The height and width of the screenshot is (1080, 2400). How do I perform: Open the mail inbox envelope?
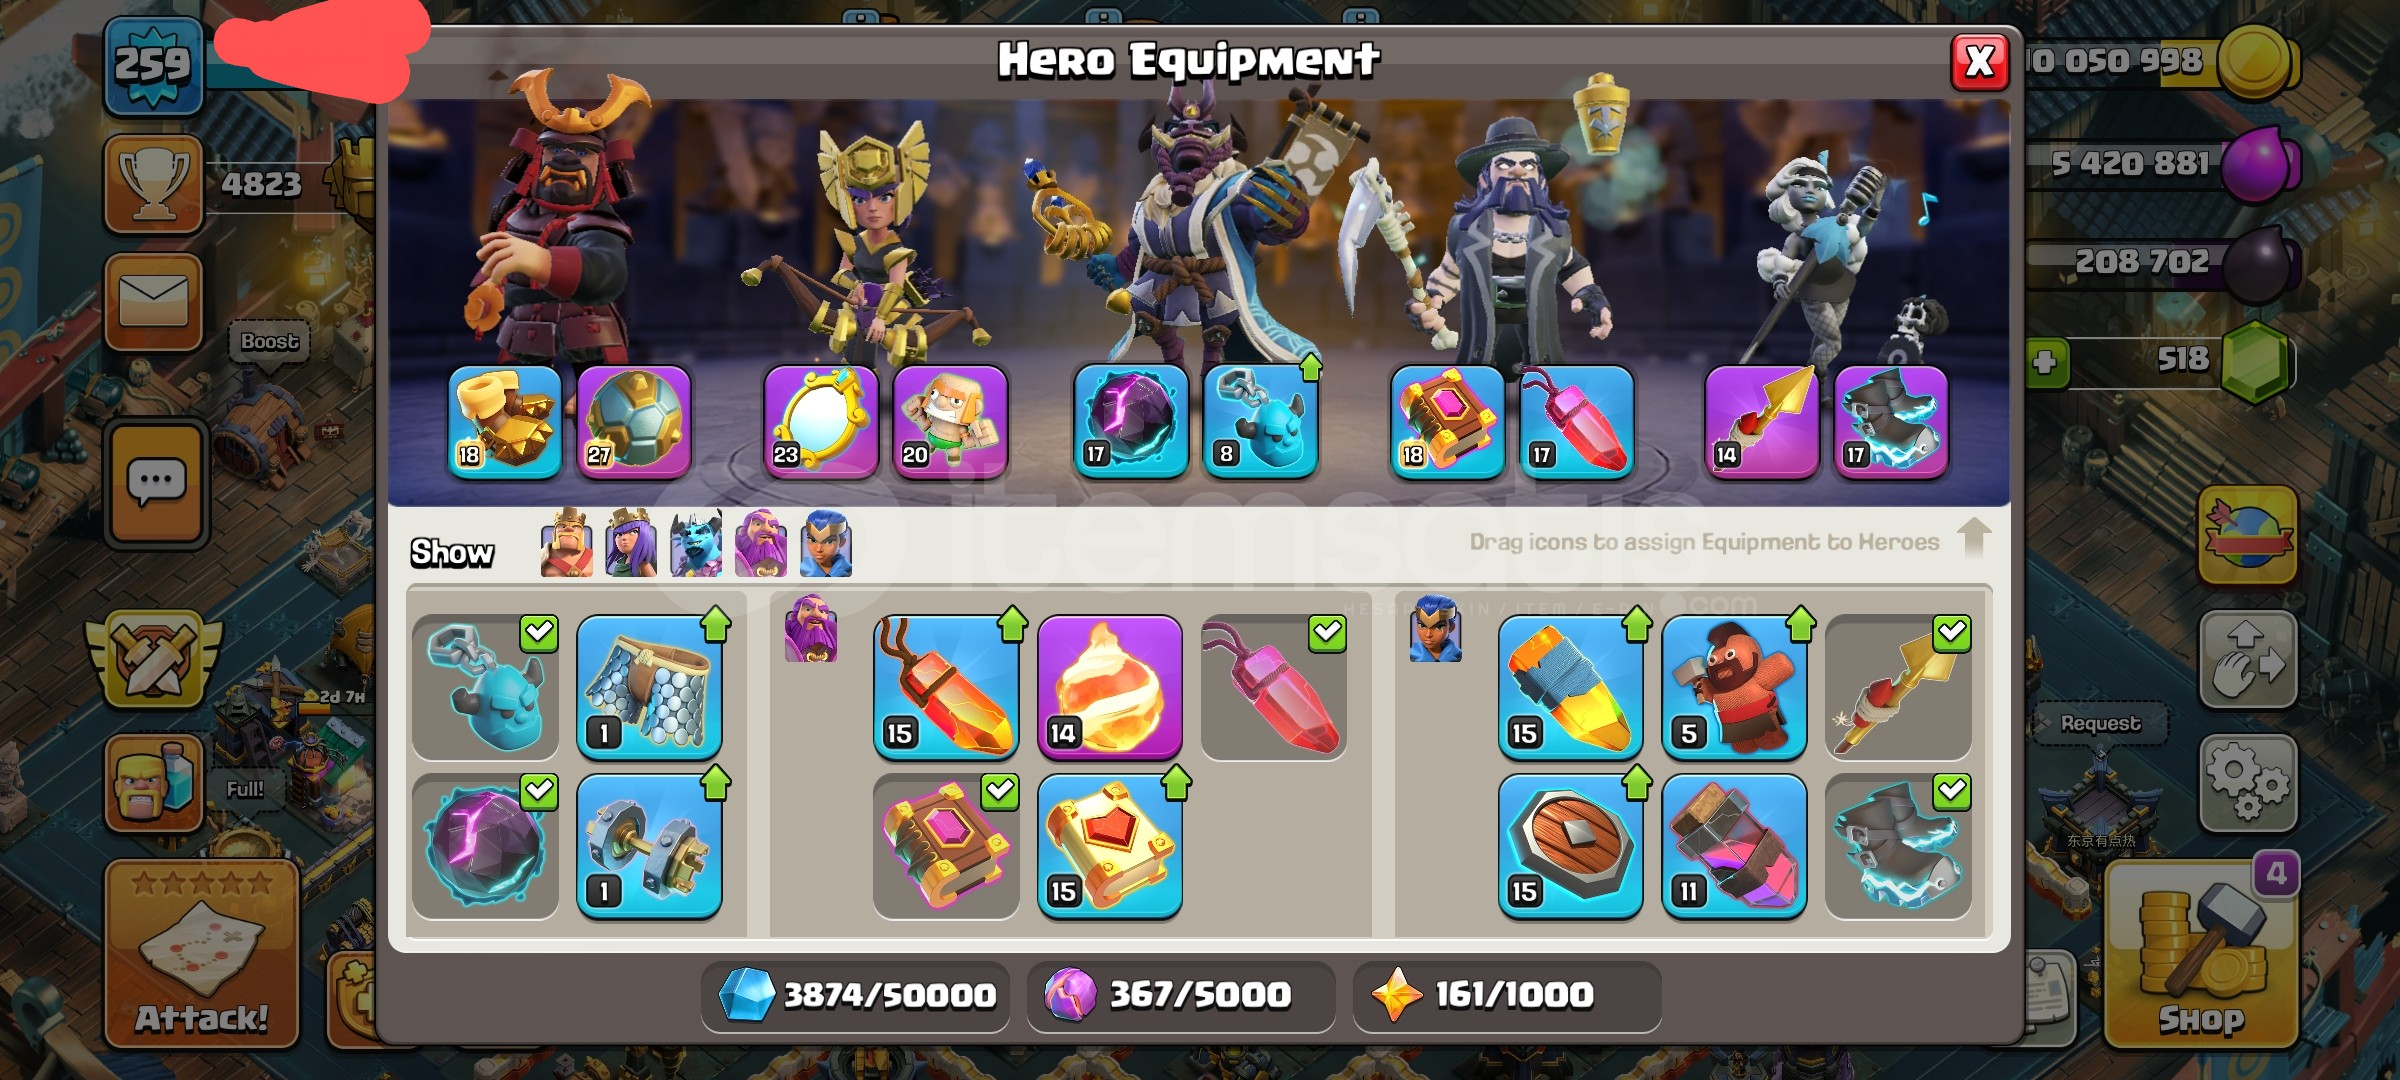154,301
